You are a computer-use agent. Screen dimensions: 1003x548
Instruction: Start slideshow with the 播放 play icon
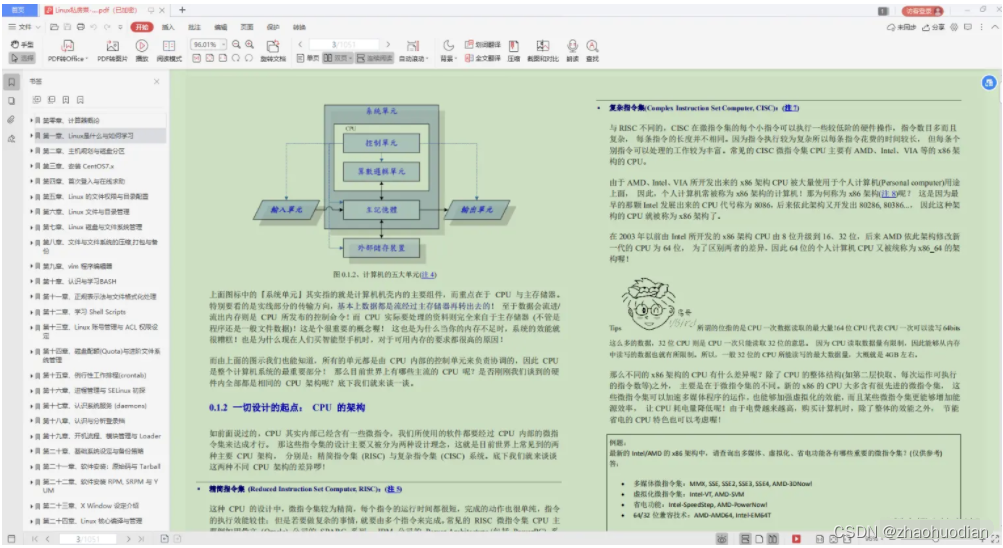coord(141,46)
